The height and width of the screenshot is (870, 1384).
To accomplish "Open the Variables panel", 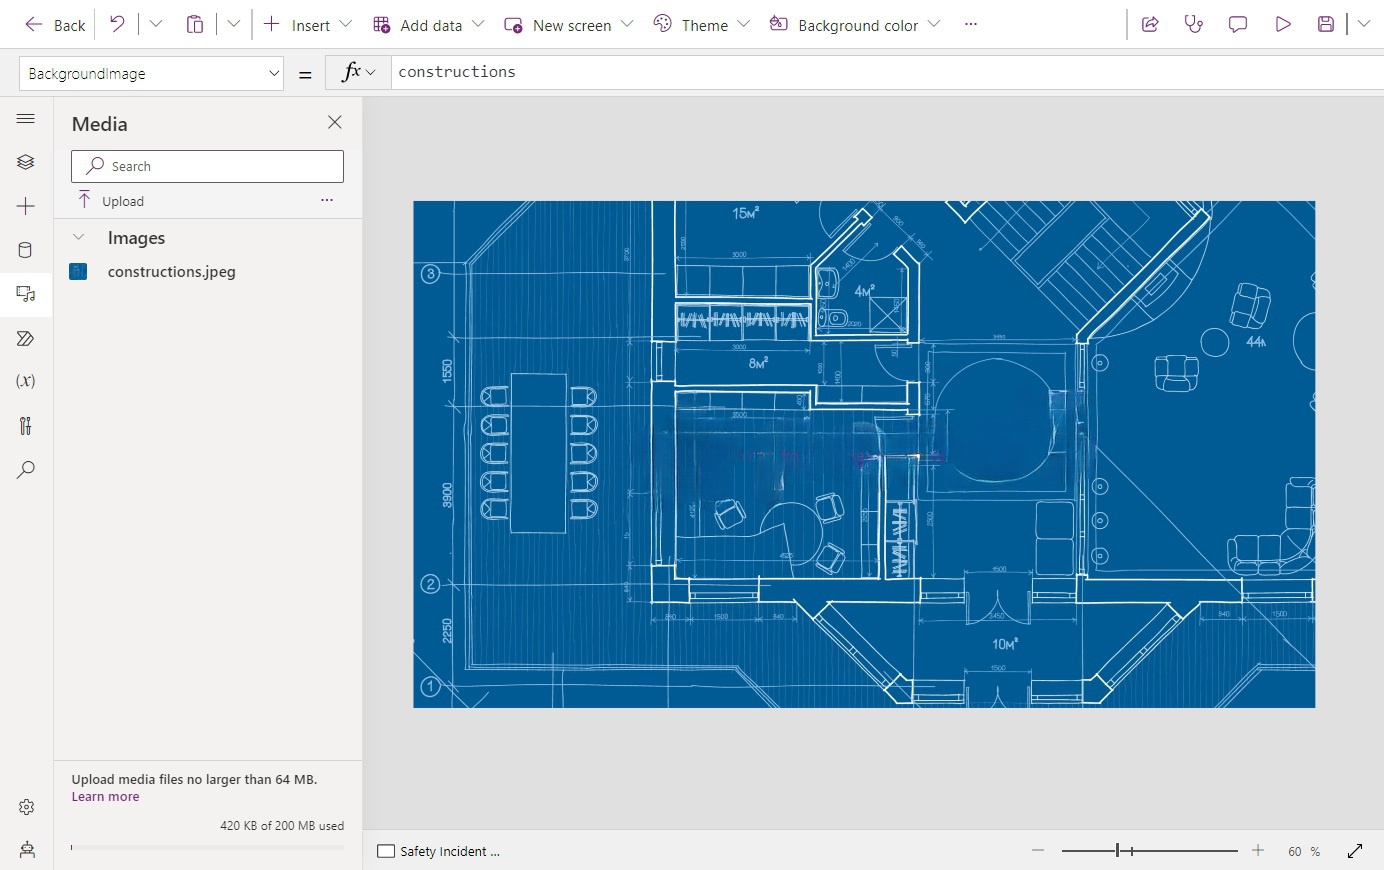I will click(26, 380).
